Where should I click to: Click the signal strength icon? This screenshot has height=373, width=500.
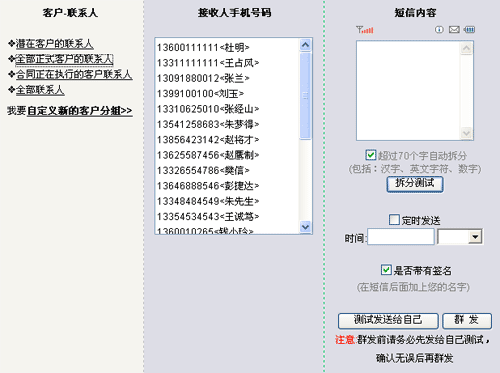tap(365, 30)
